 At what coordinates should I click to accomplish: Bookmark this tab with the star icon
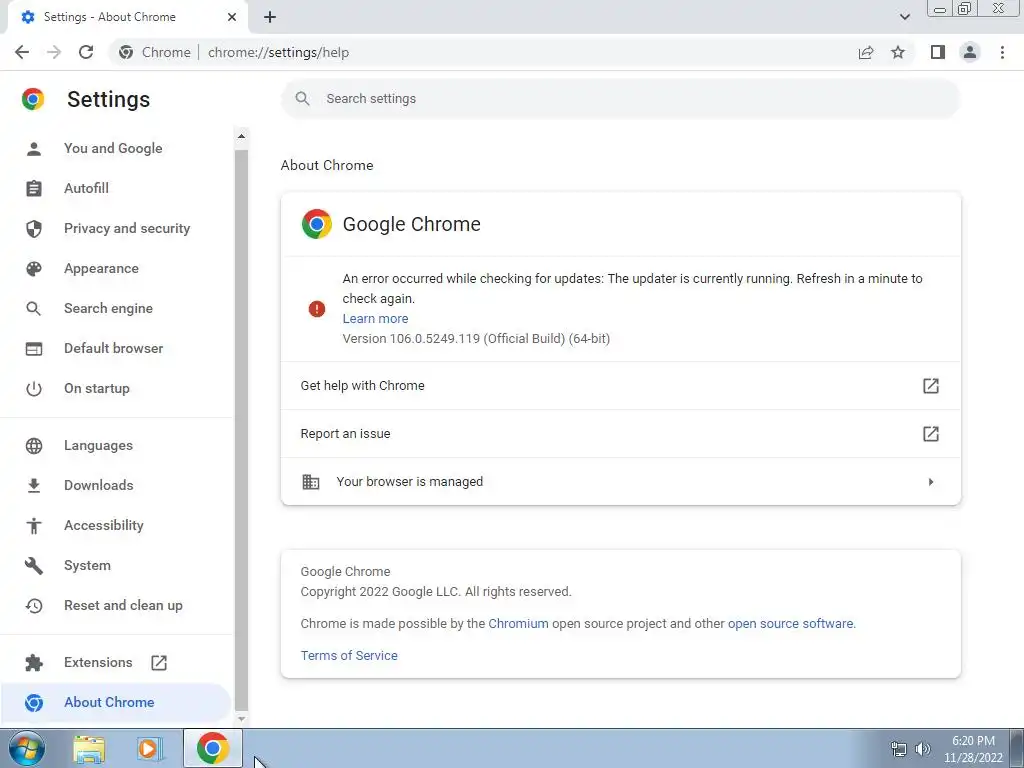[x=898, y=52]
